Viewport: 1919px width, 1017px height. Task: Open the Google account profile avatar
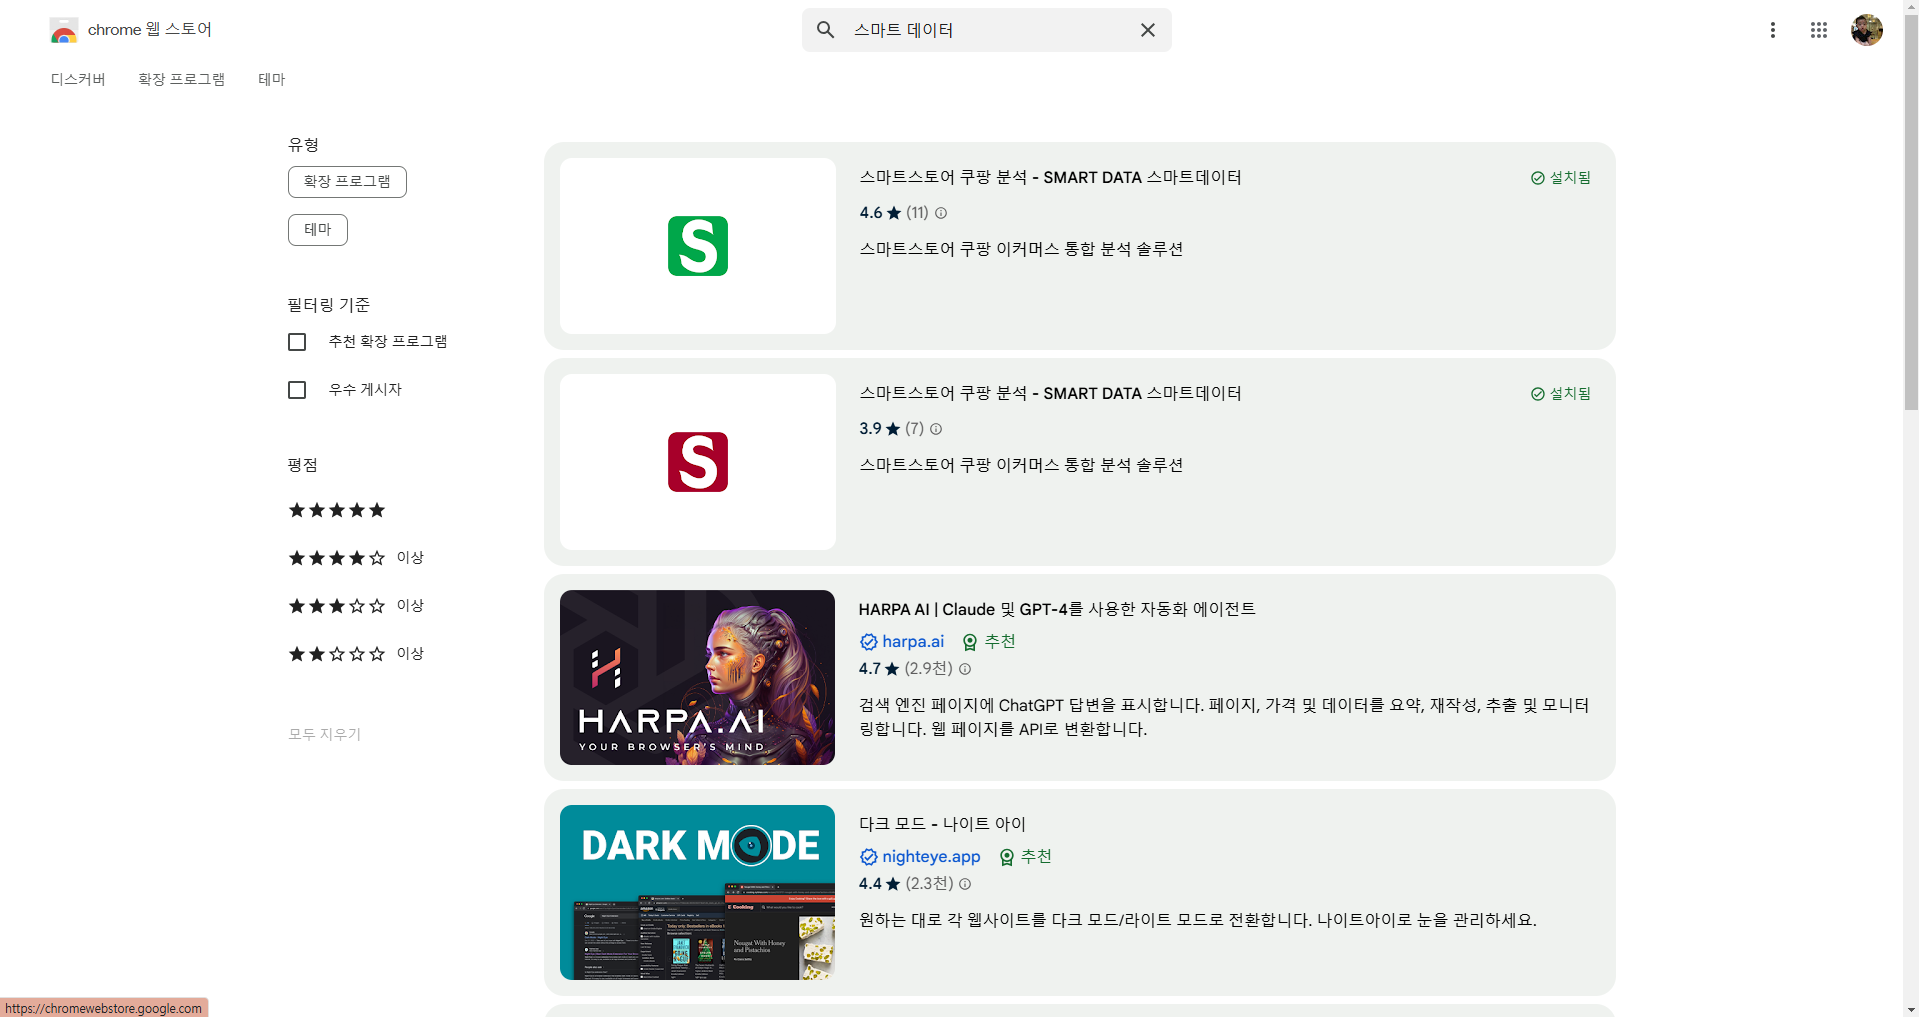point(1867,30)
